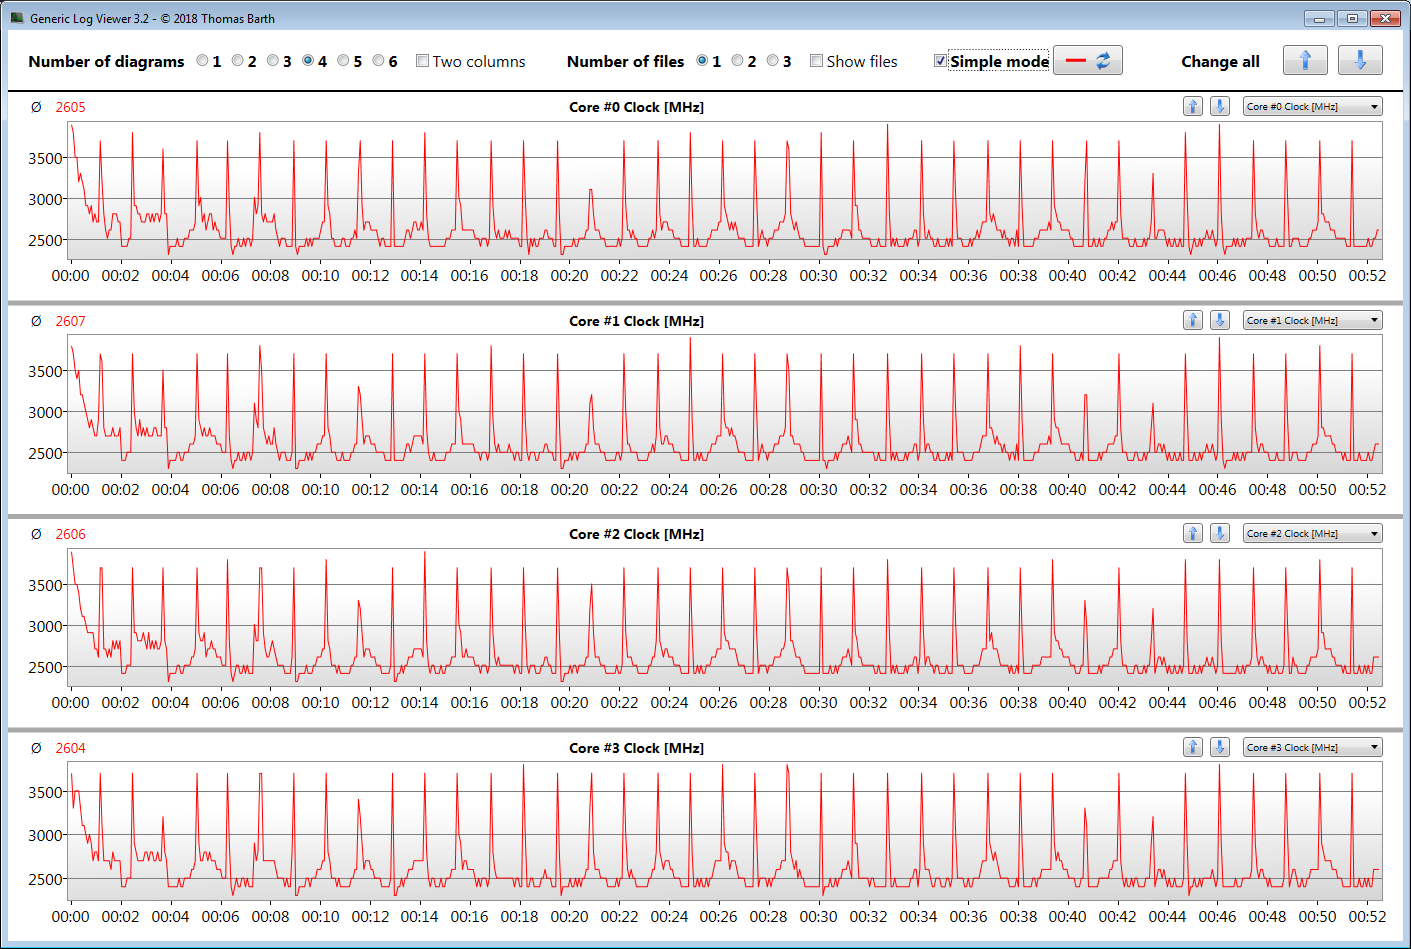Click up arrow for Core #1 Clock

pyautogui.click(x=1192, y=321)
